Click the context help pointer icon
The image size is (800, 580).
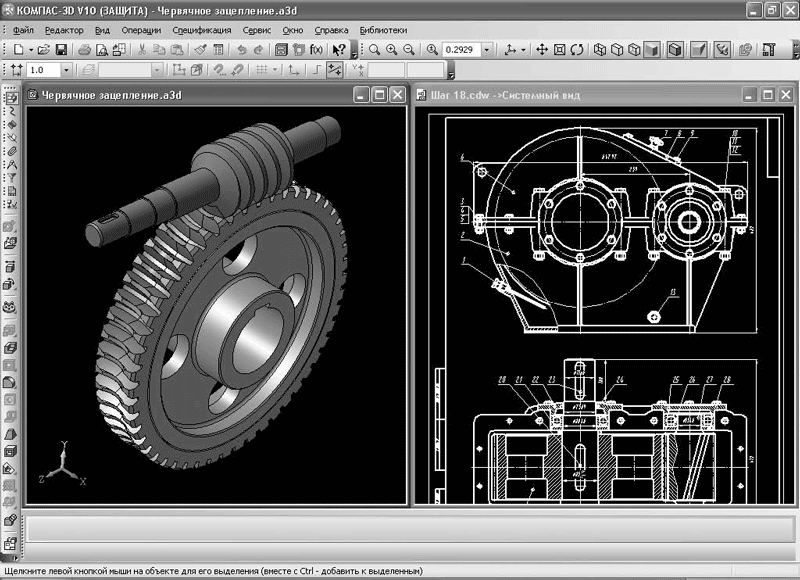pyautogui.click(x=339, y=49)
